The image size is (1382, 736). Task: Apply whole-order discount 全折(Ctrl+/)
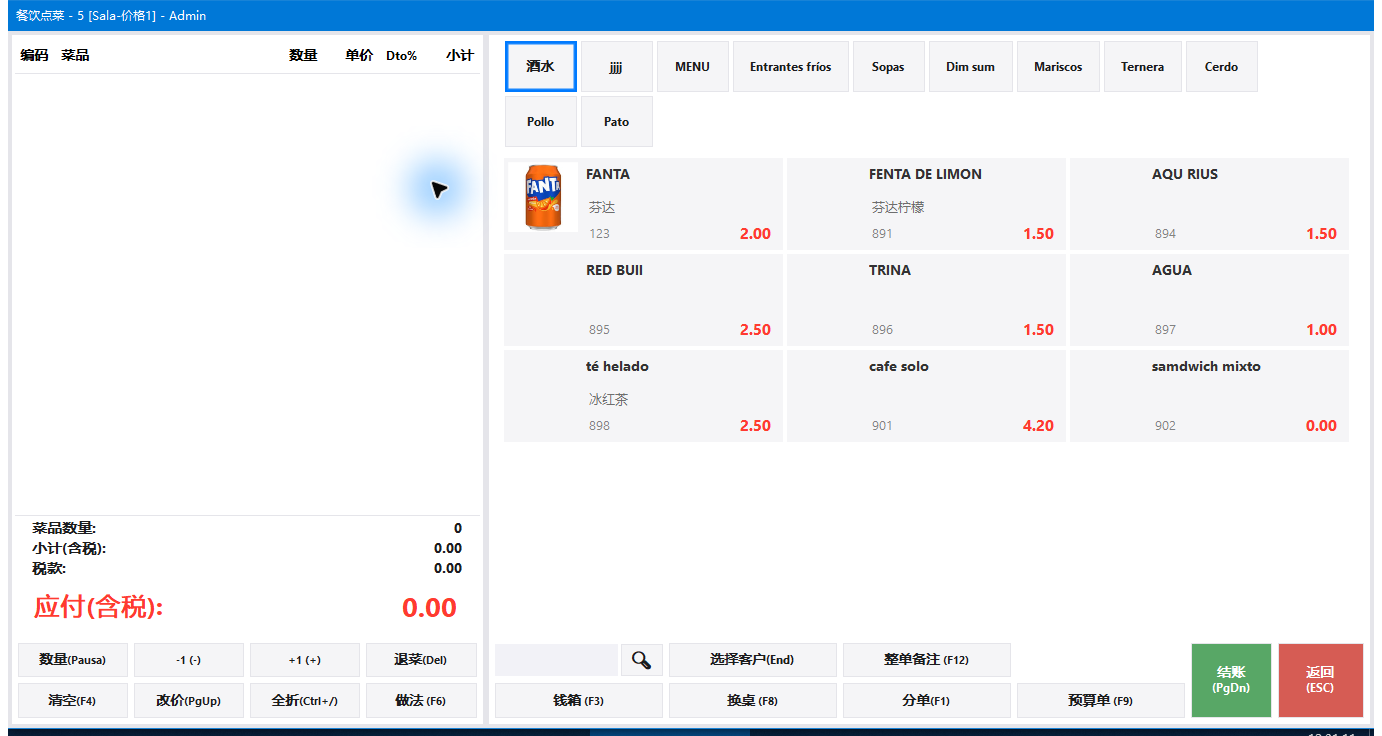pos(305,701)
